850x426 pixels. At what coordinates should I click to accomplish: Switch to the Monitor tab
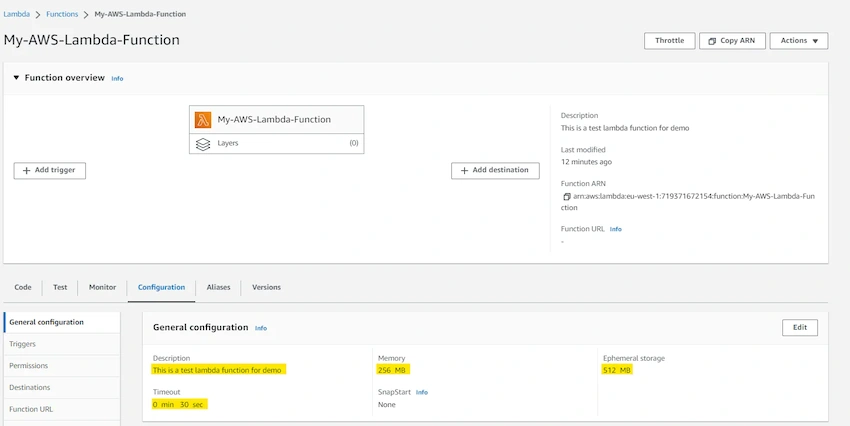click(x=102, y=287)
